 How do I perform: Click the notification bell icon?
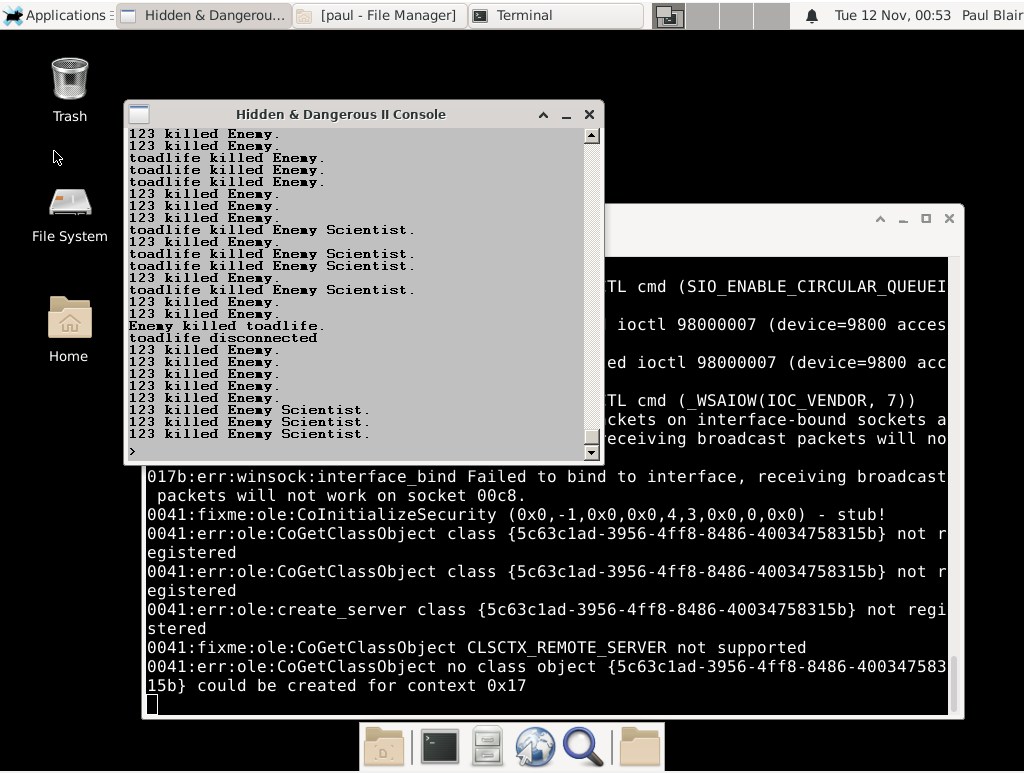(812, 16)
